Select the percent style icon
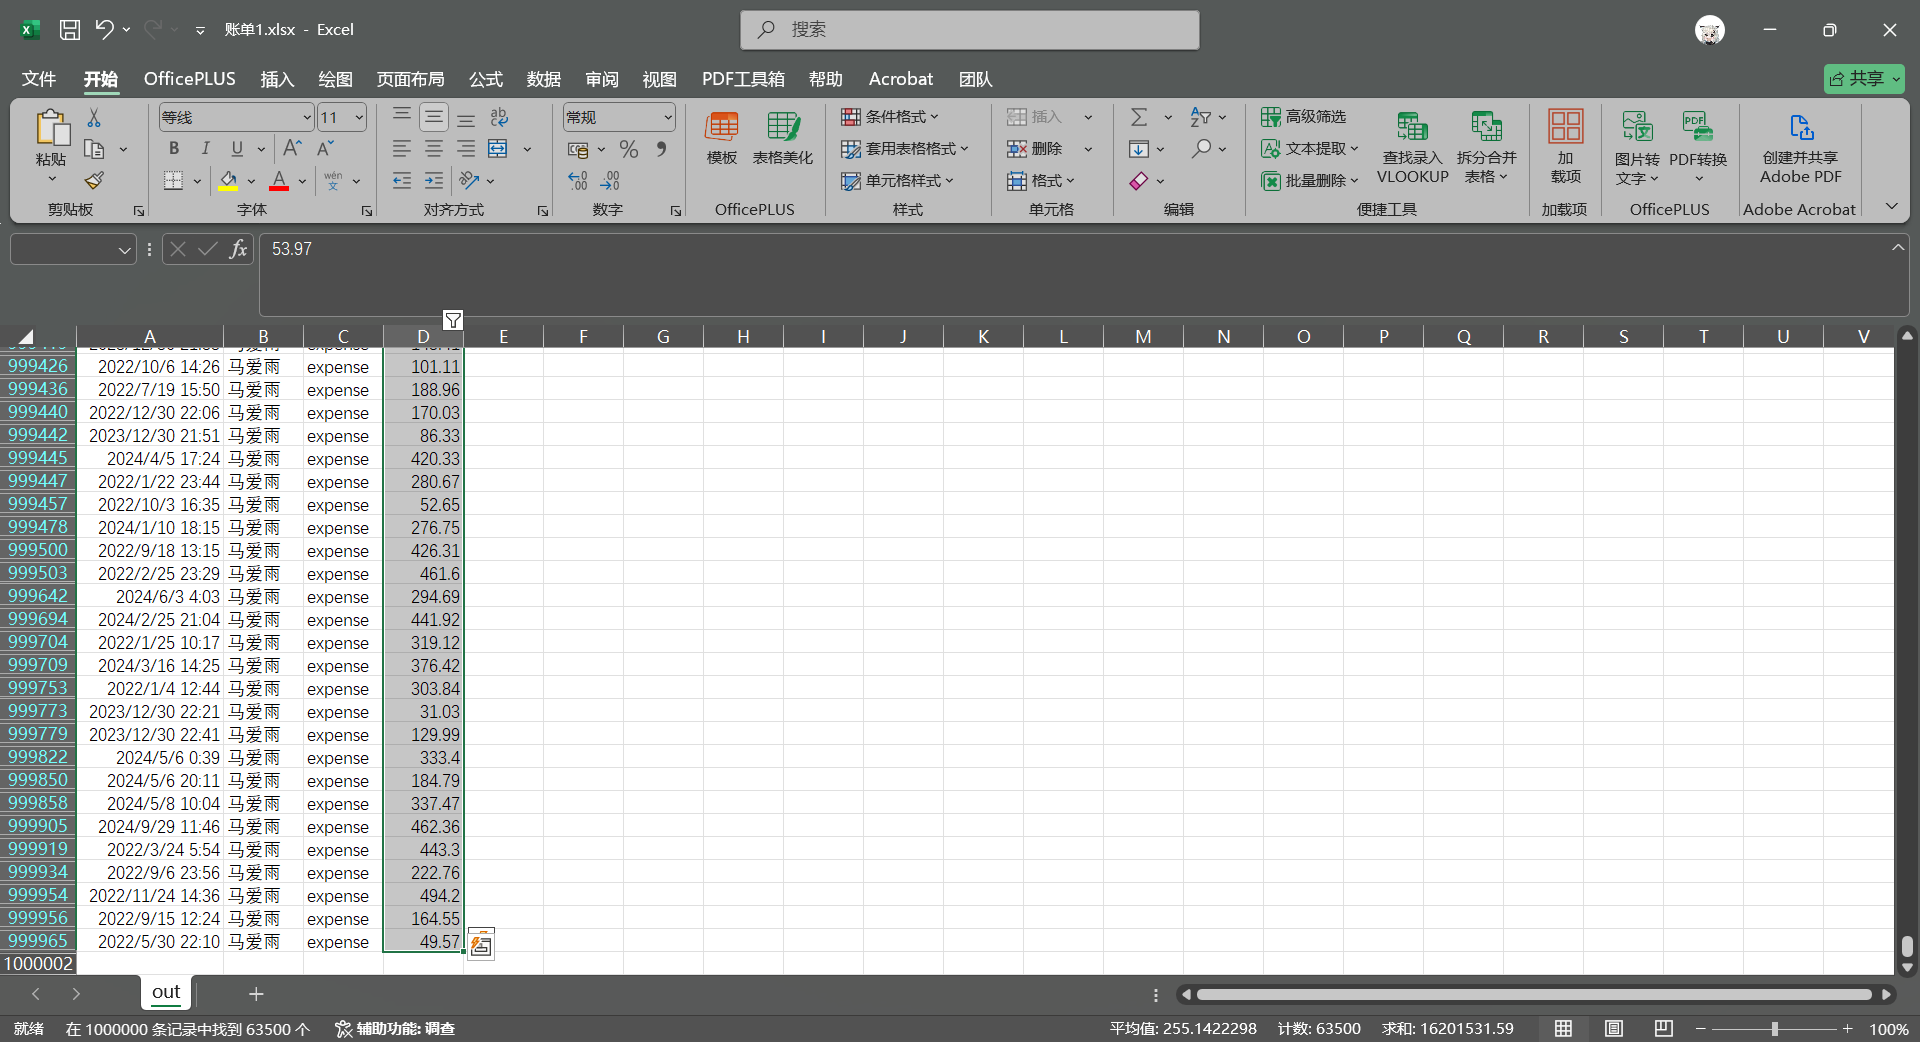Screen dimensions: 1920x1042 click(x=629, y=149)
